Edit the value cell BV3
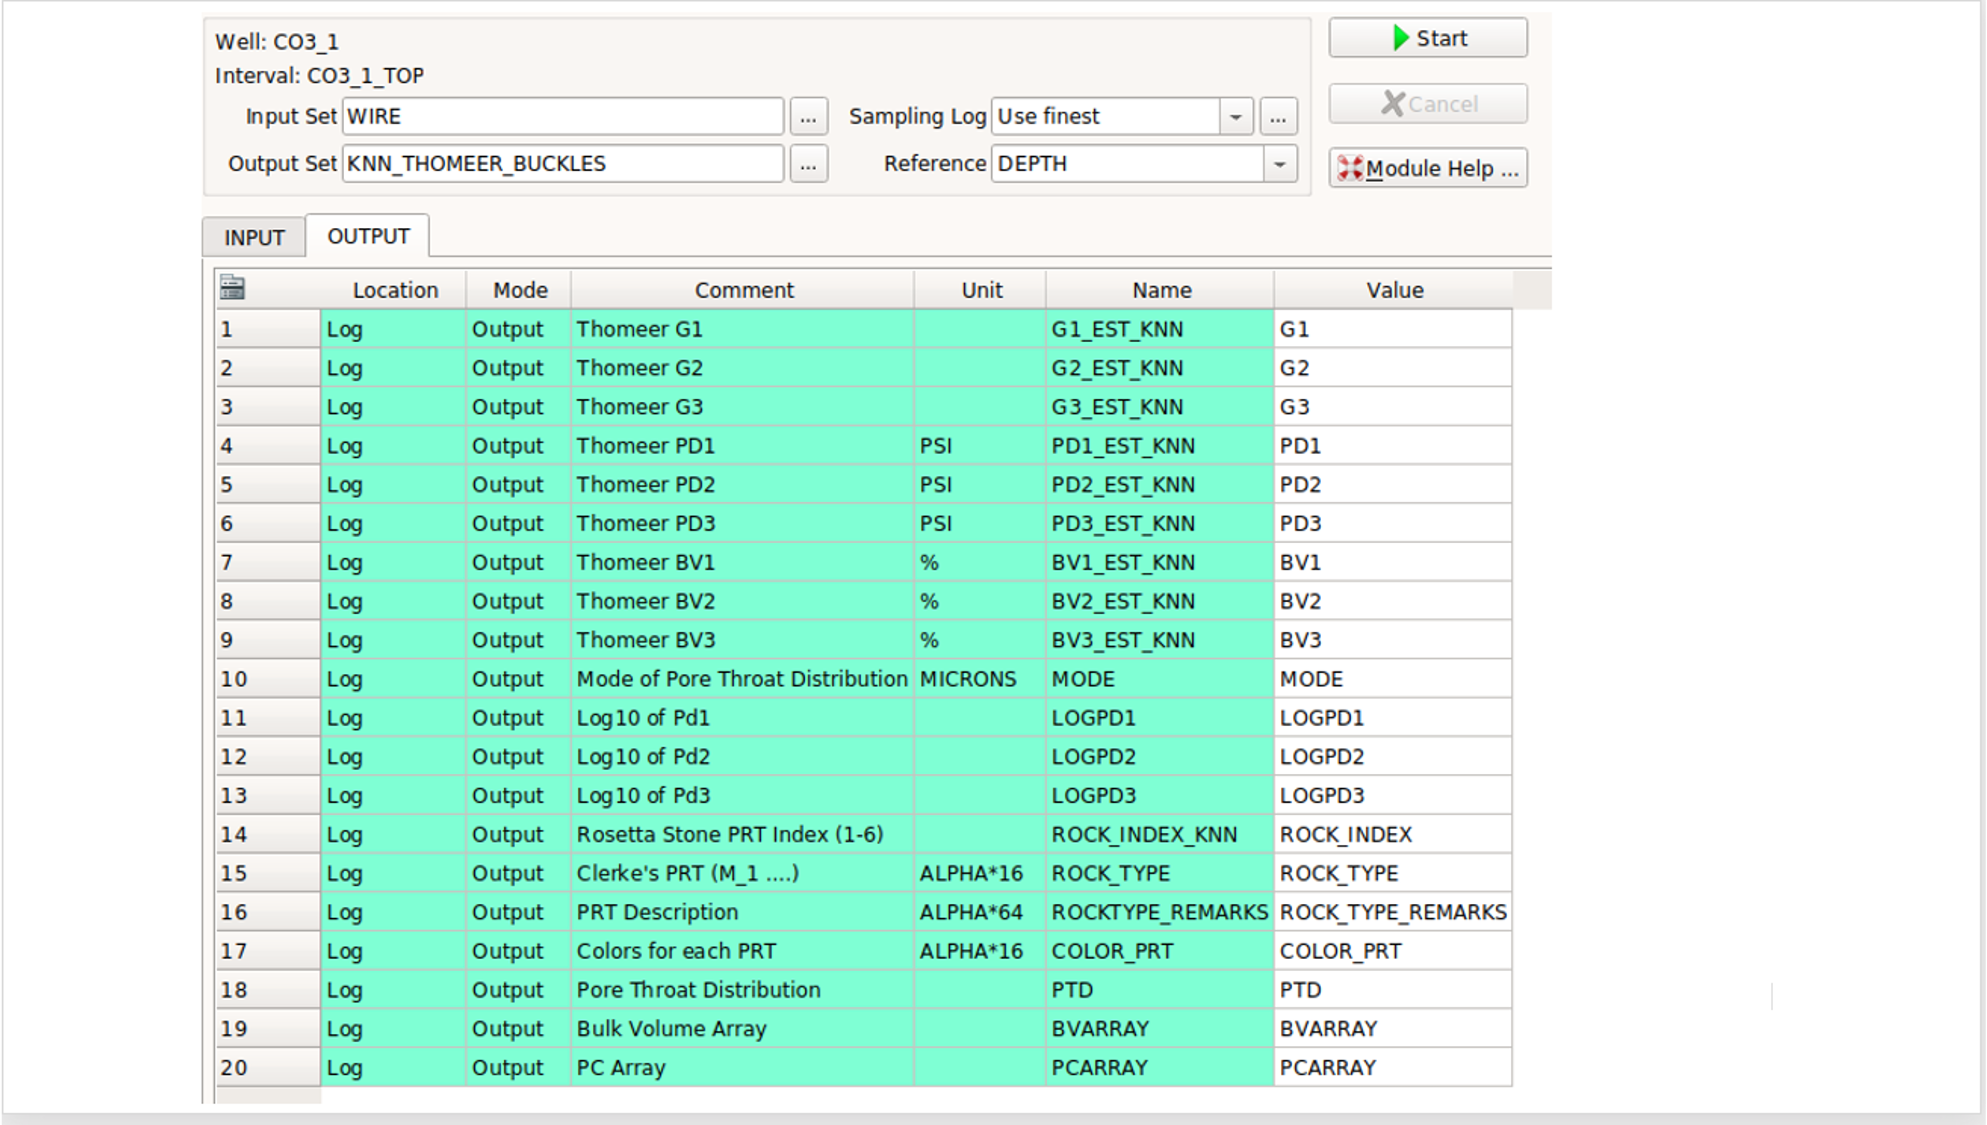 point(1393,640)
